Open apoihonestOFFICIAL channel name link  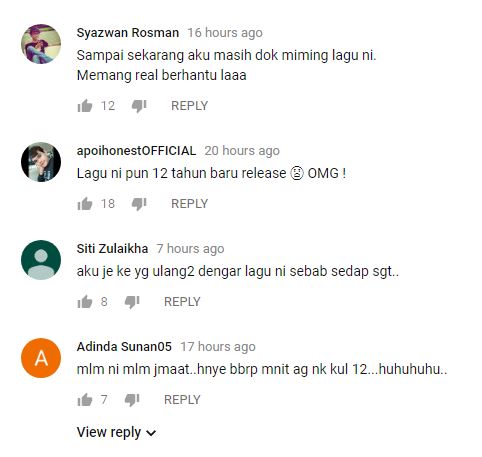point(136,151)
